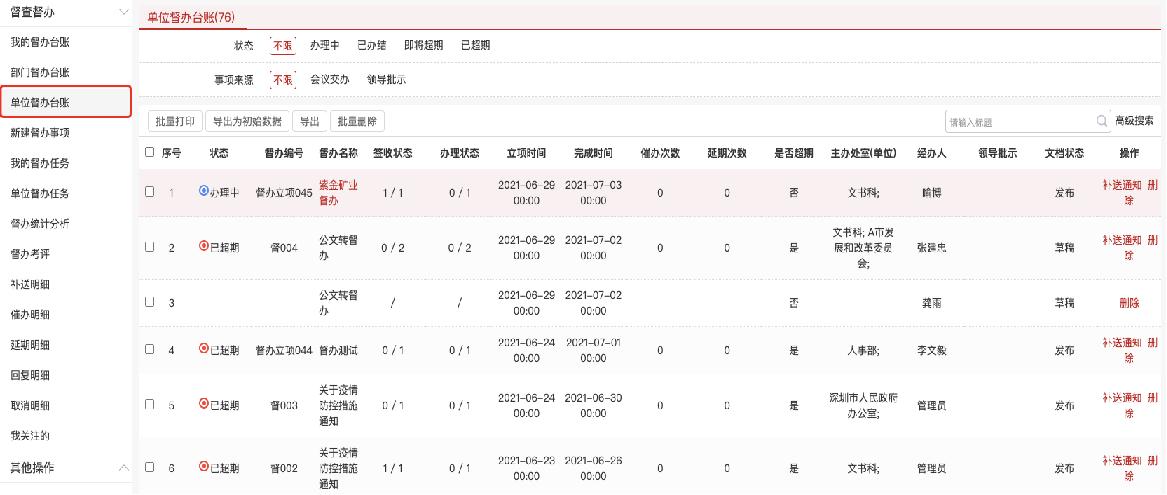Image resolution: width=1167 pixels, height=495 pixels.
Task: Open 我的督办任务 in the sidebar
Action: [x=40, y=163]
